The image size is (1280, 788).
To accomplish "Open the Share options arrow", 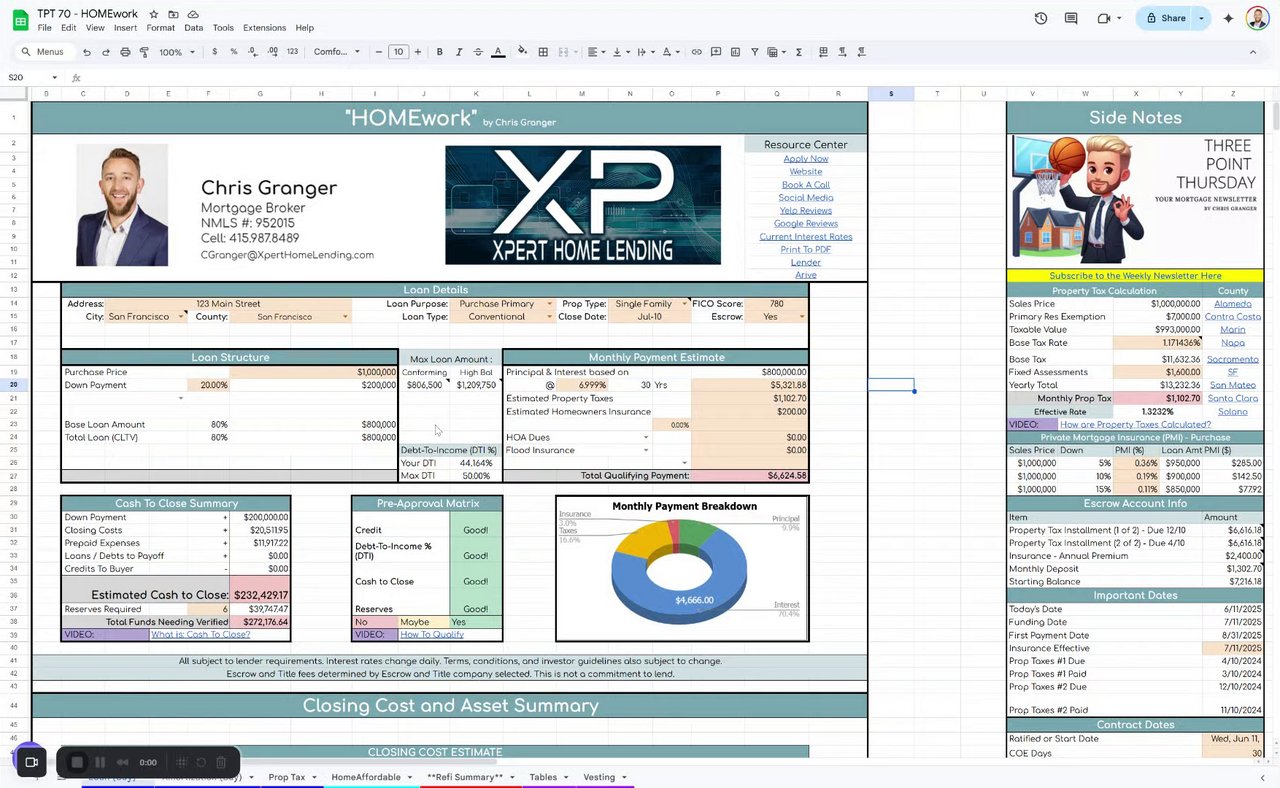I will [x=1201, y=18].
